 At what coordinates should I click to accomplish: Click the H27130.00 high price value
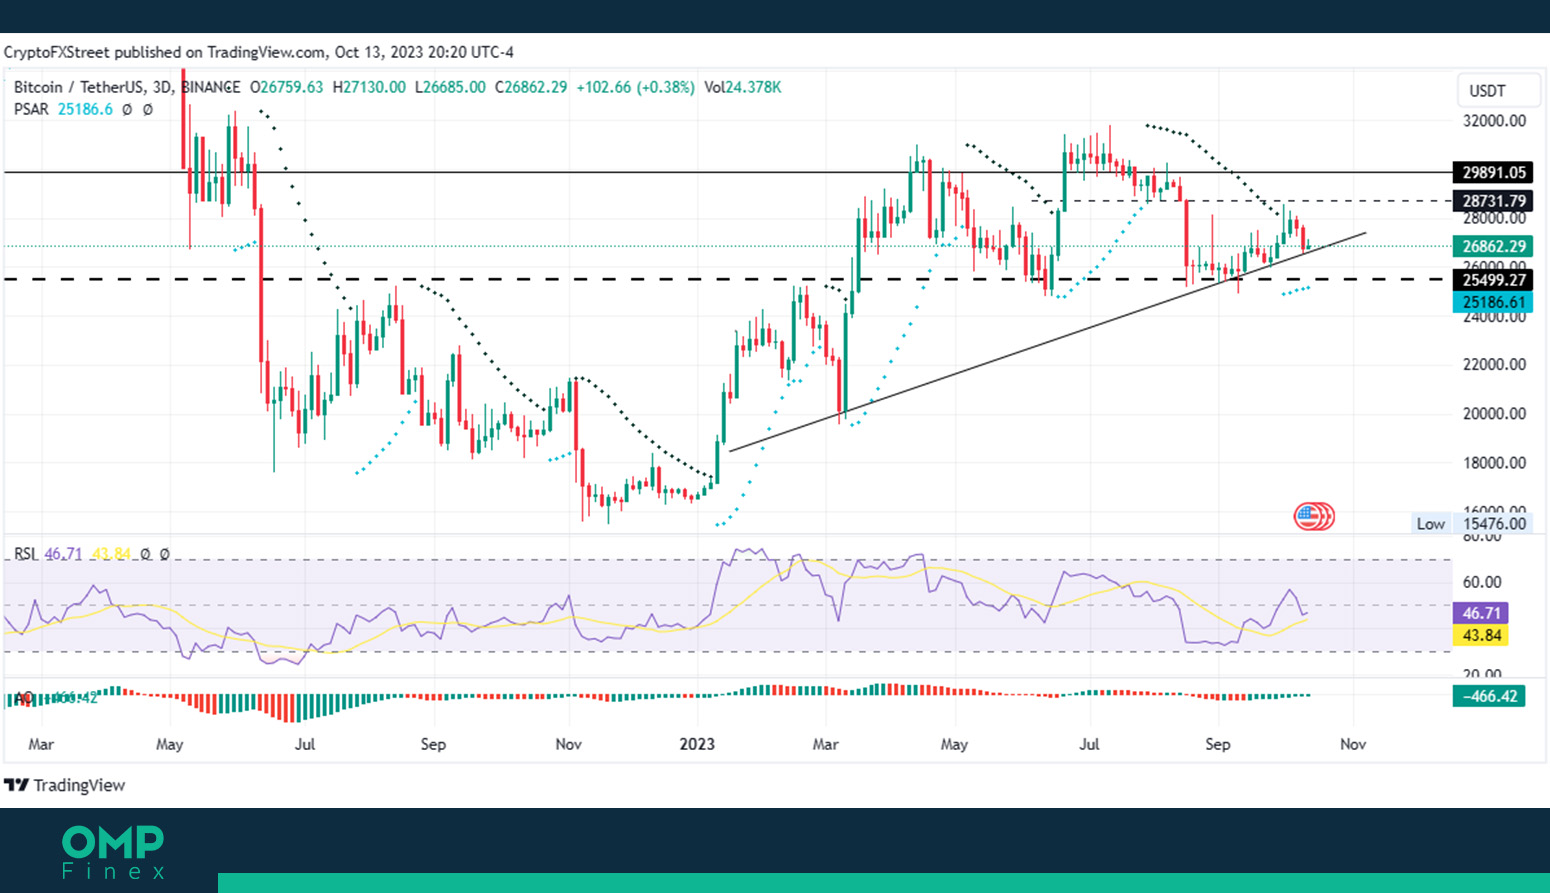click(369, 87)
